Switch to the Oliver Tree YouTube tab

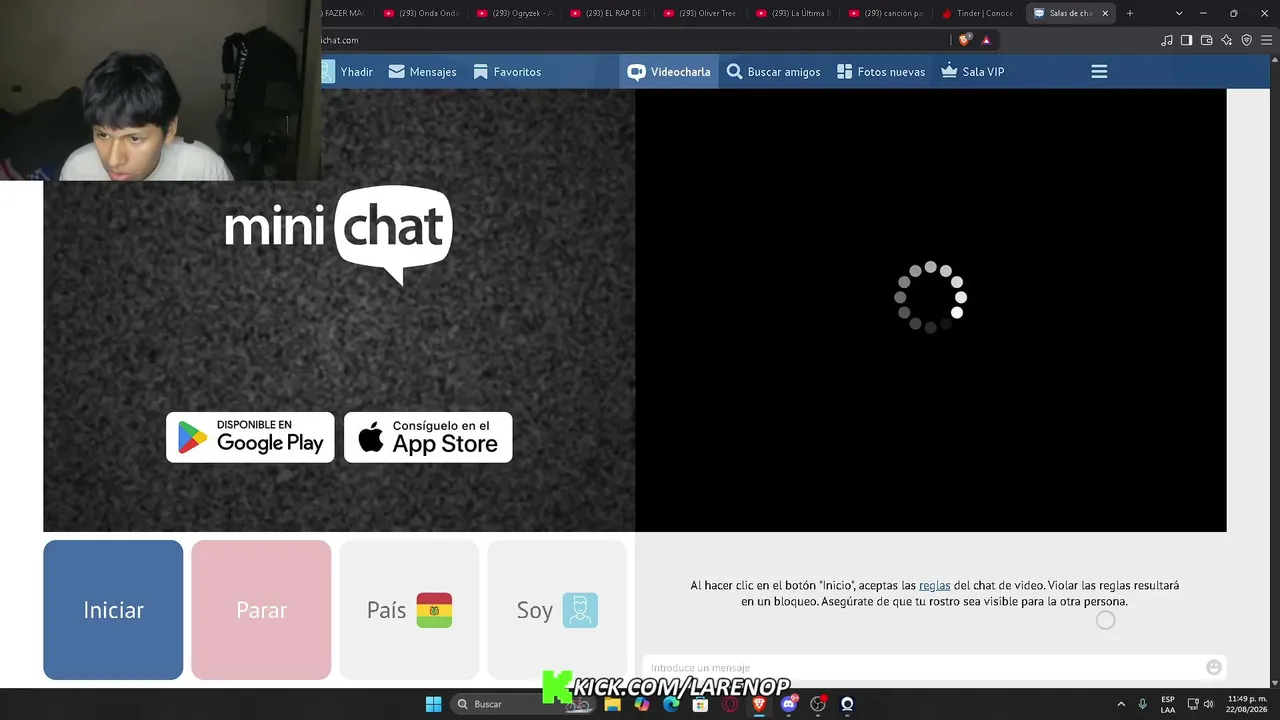[x=700, y=13]
